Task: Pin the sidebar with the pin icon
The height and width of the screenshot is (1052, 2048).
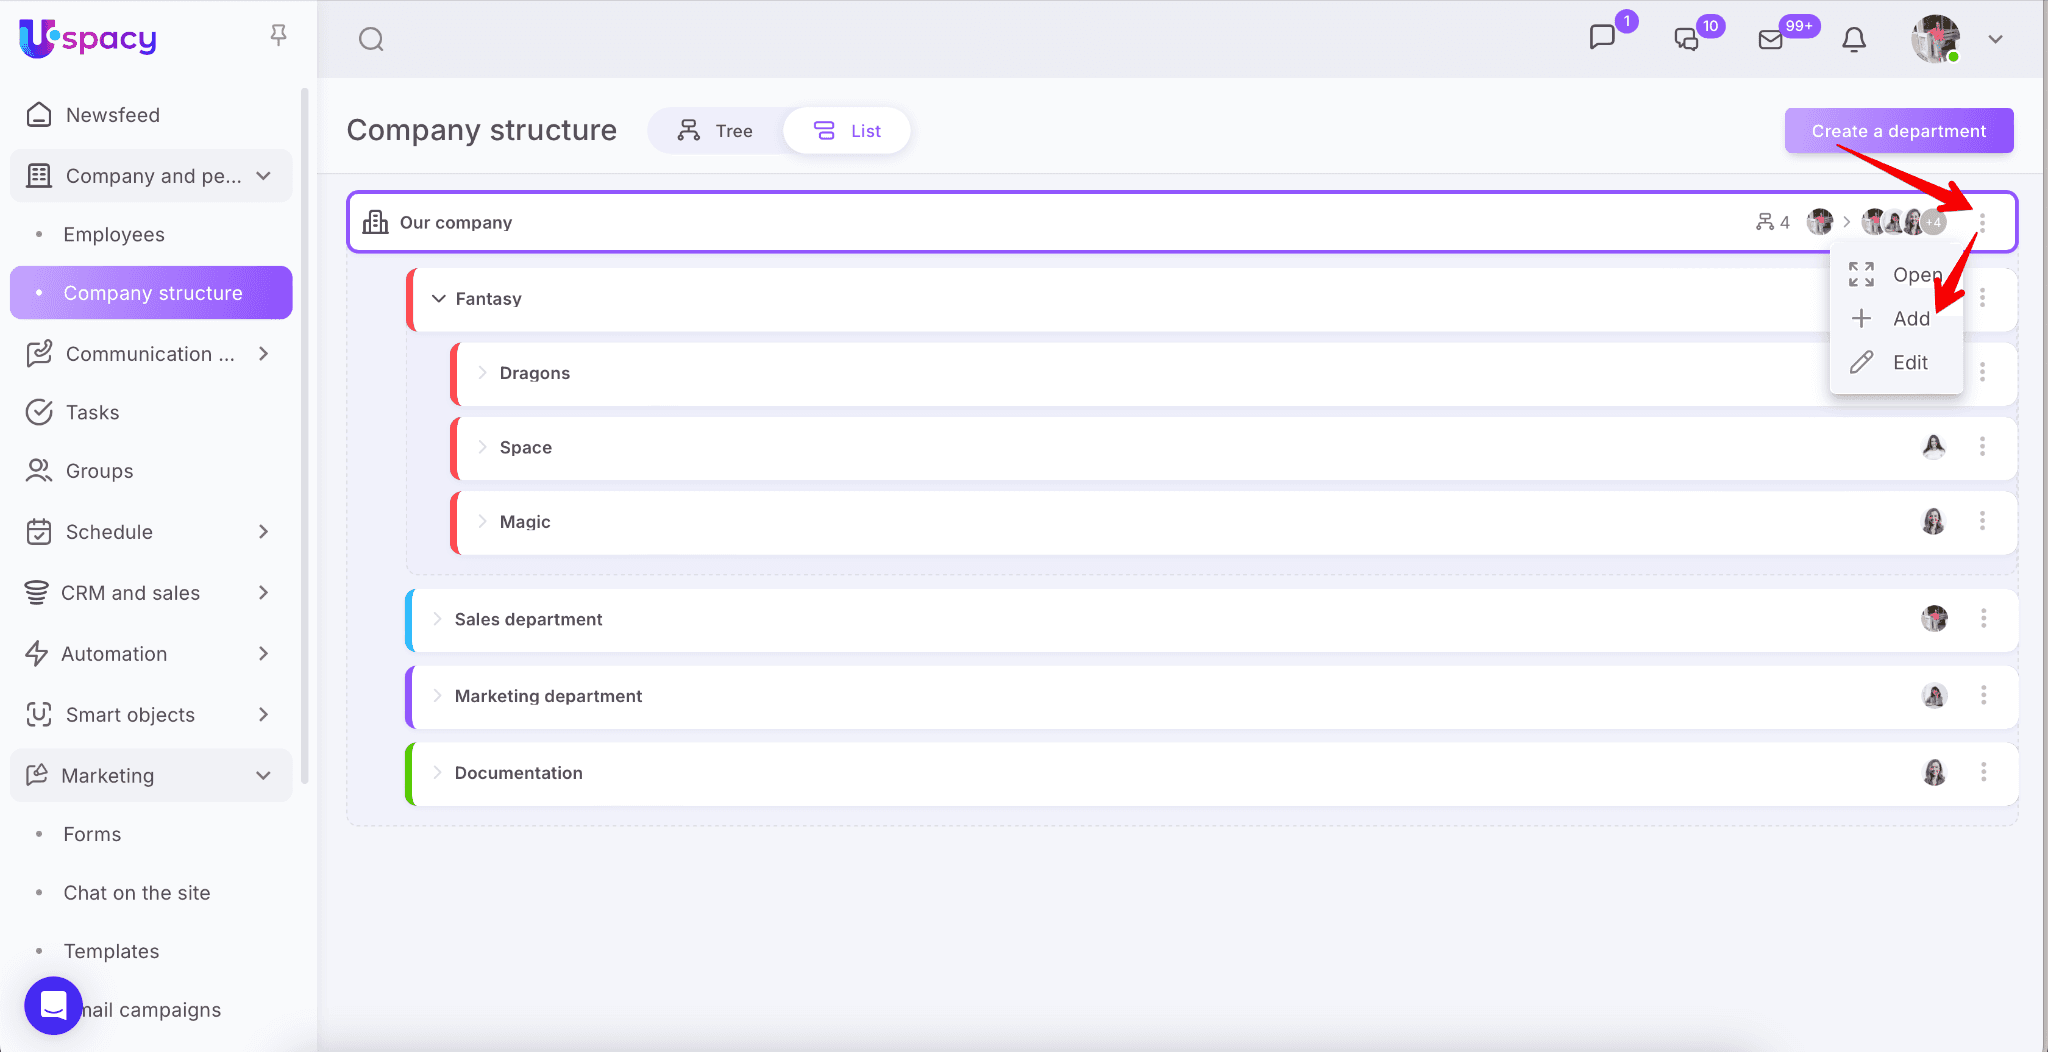Action: coord(279,36)
